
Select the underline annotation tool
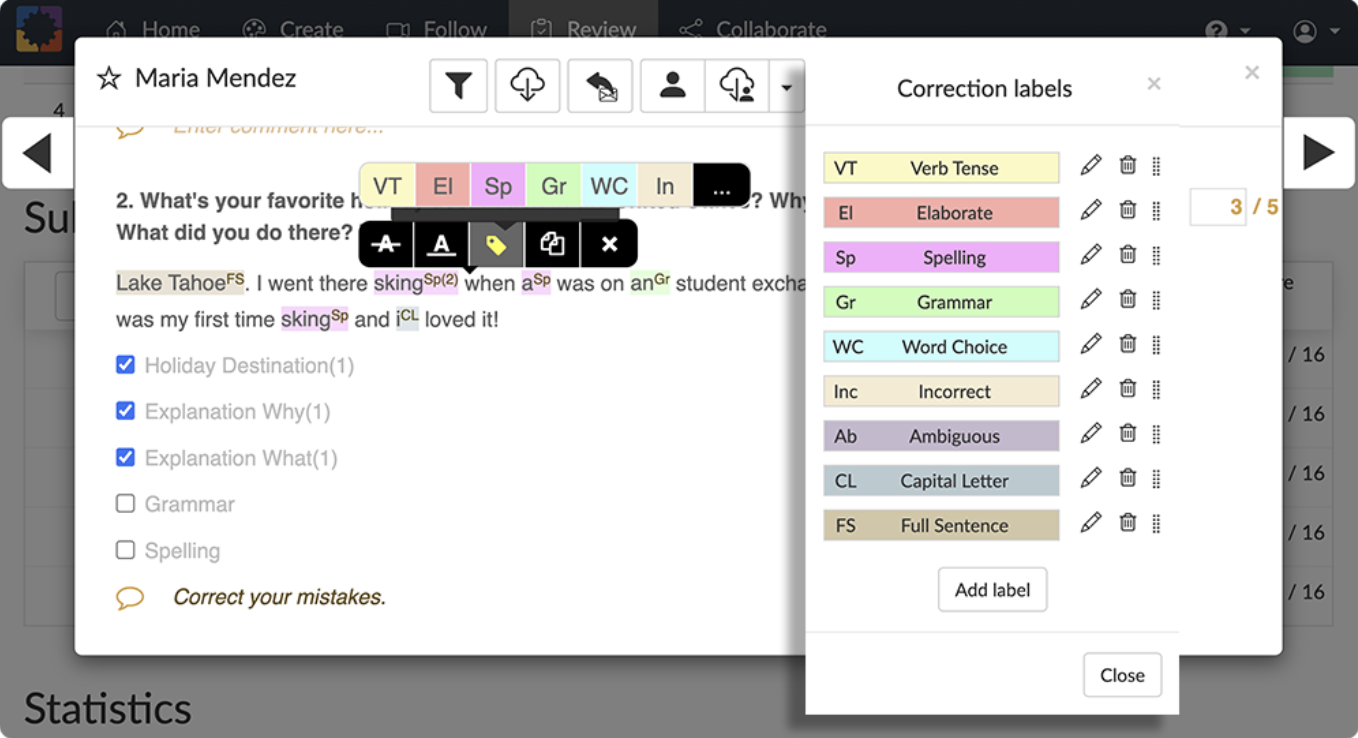point(441,243)
